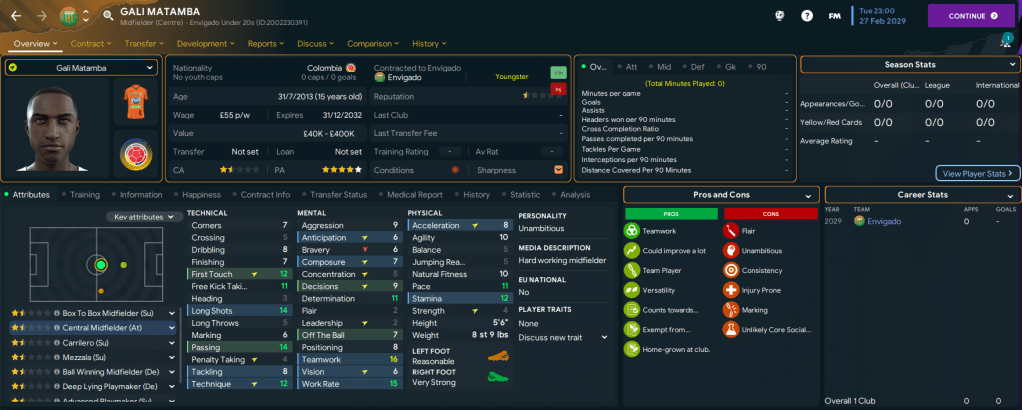Click the help question mark icon
The height and width of the screenshot is (410, 1022).
(807, 16)
